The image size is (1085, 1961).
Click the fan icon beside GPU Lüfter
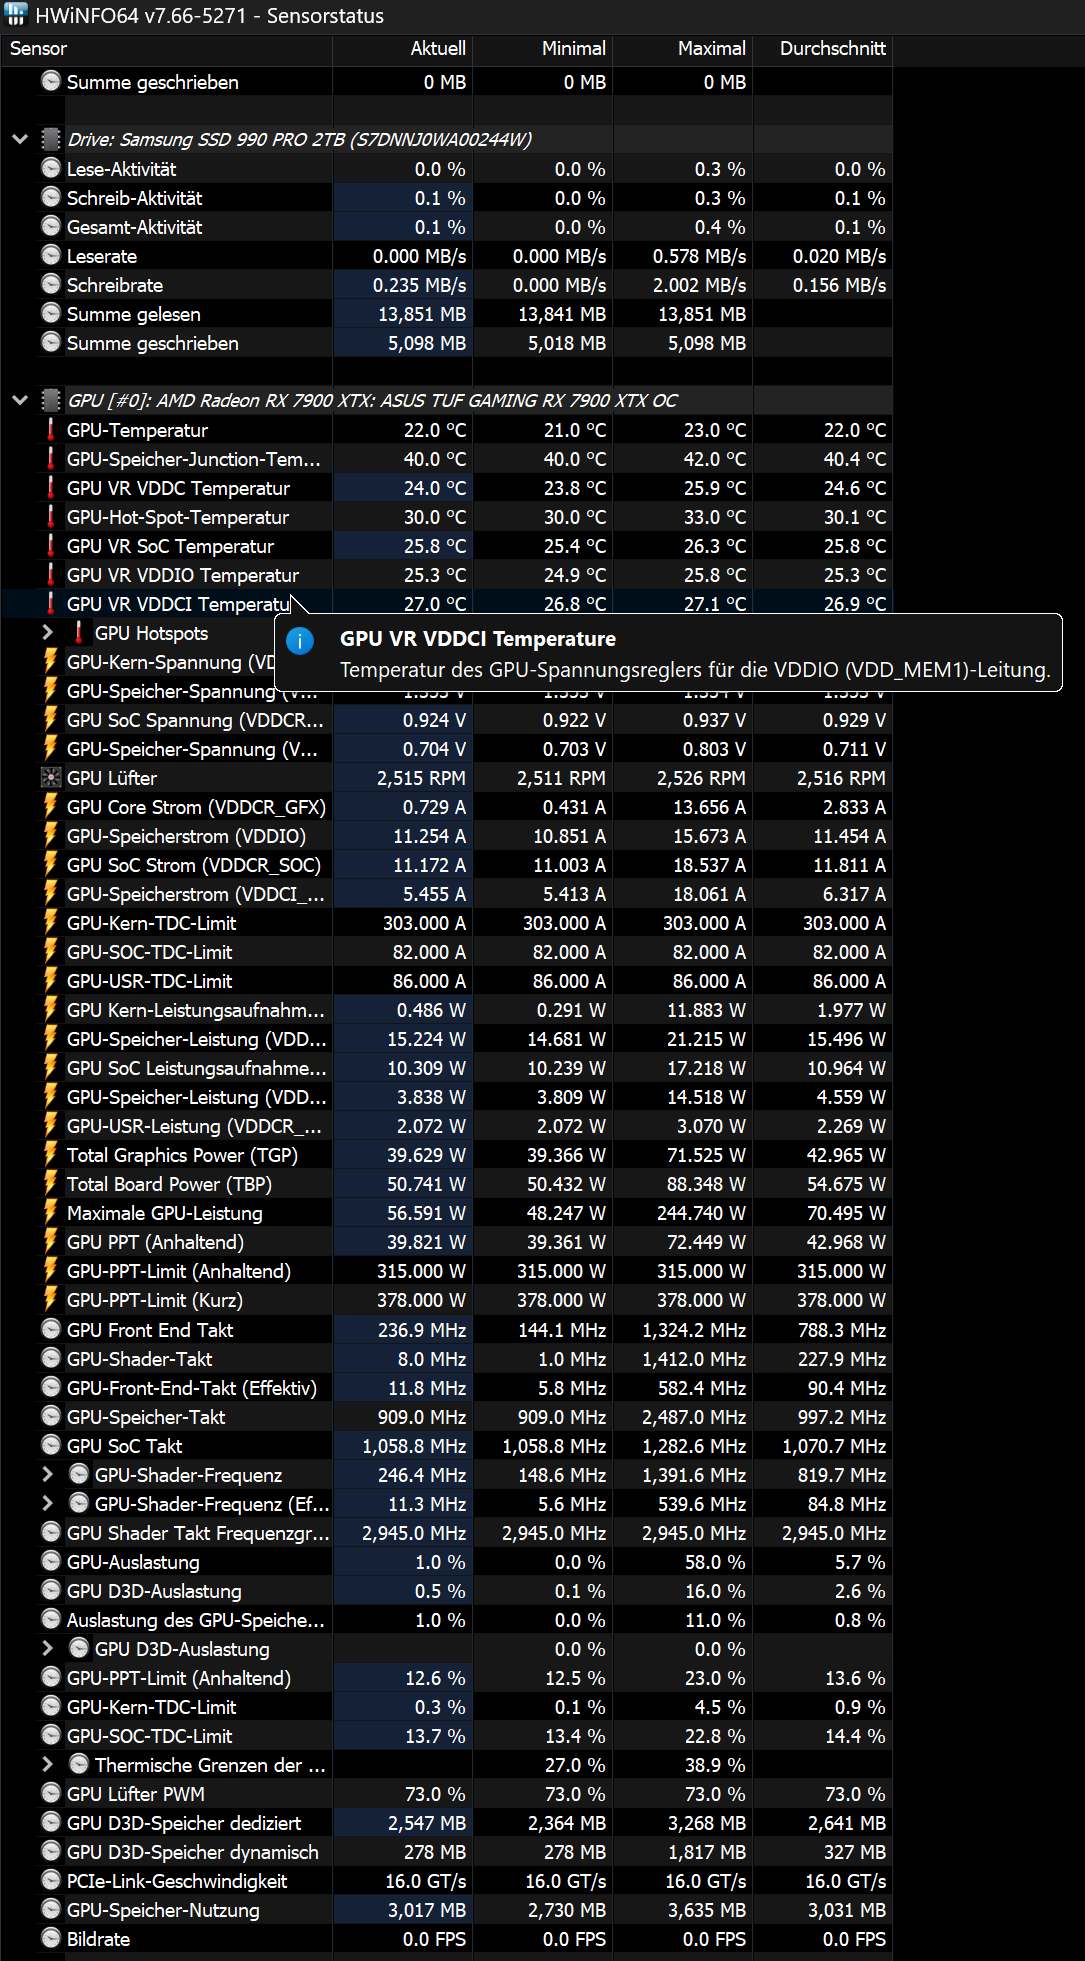(51, 777)
